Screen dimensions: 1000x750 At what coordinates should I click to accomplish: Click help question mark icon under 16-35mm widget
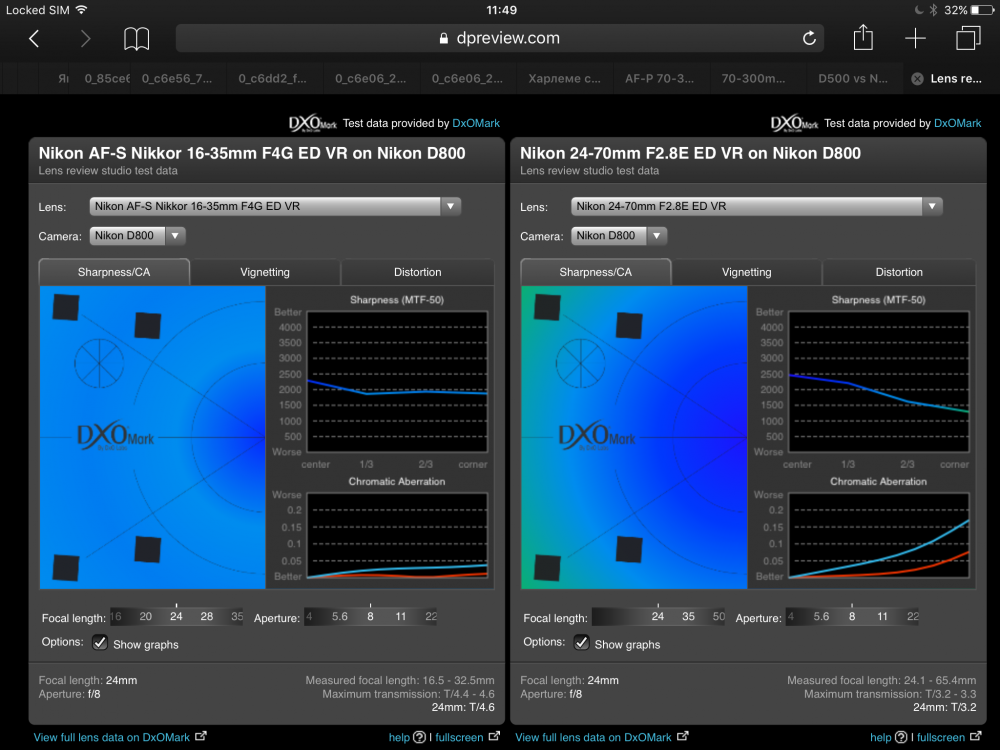pyautogui.click(x=419, y=737)
